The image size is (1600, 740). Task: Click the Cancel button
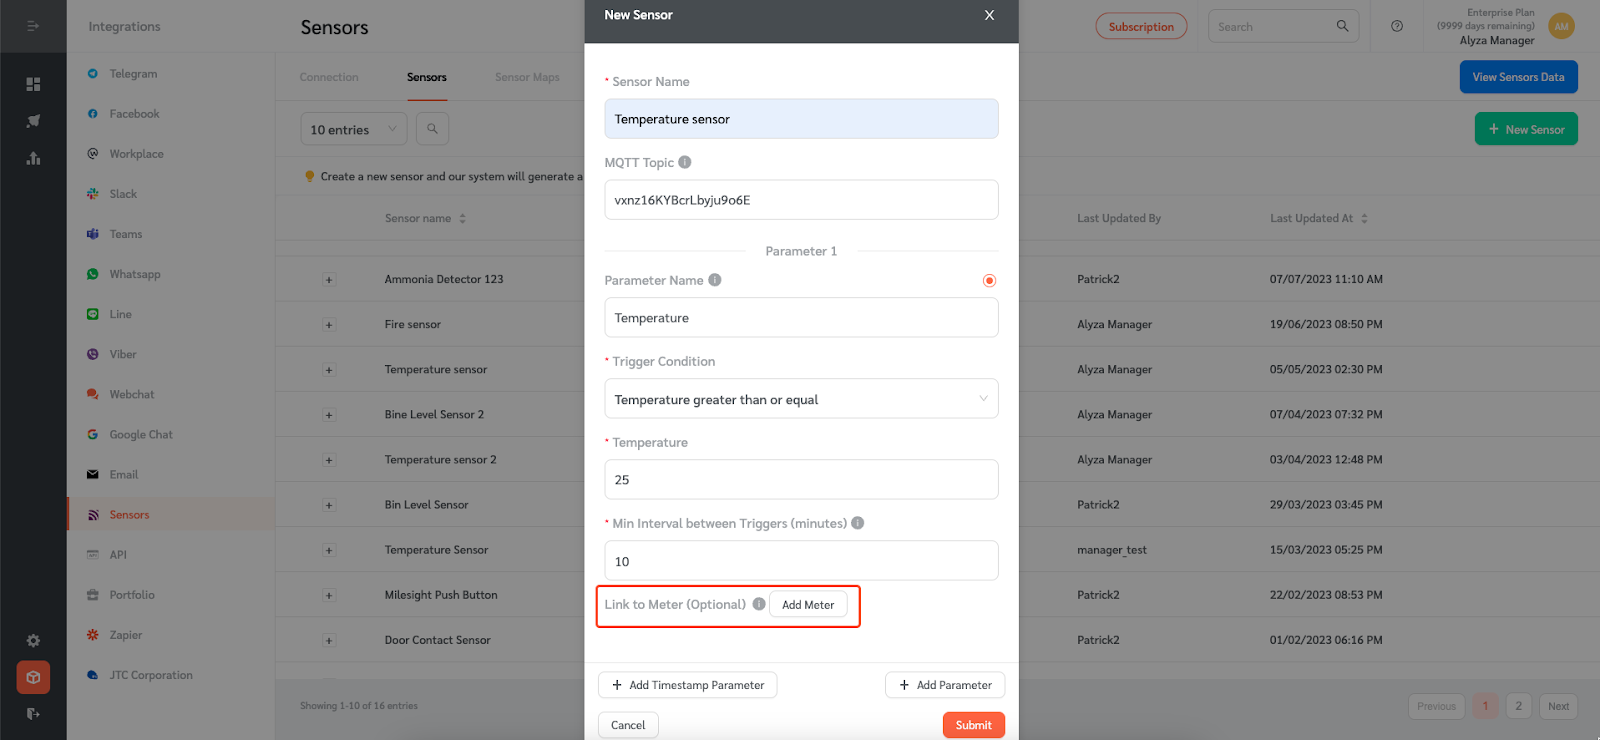pos(628,725)
